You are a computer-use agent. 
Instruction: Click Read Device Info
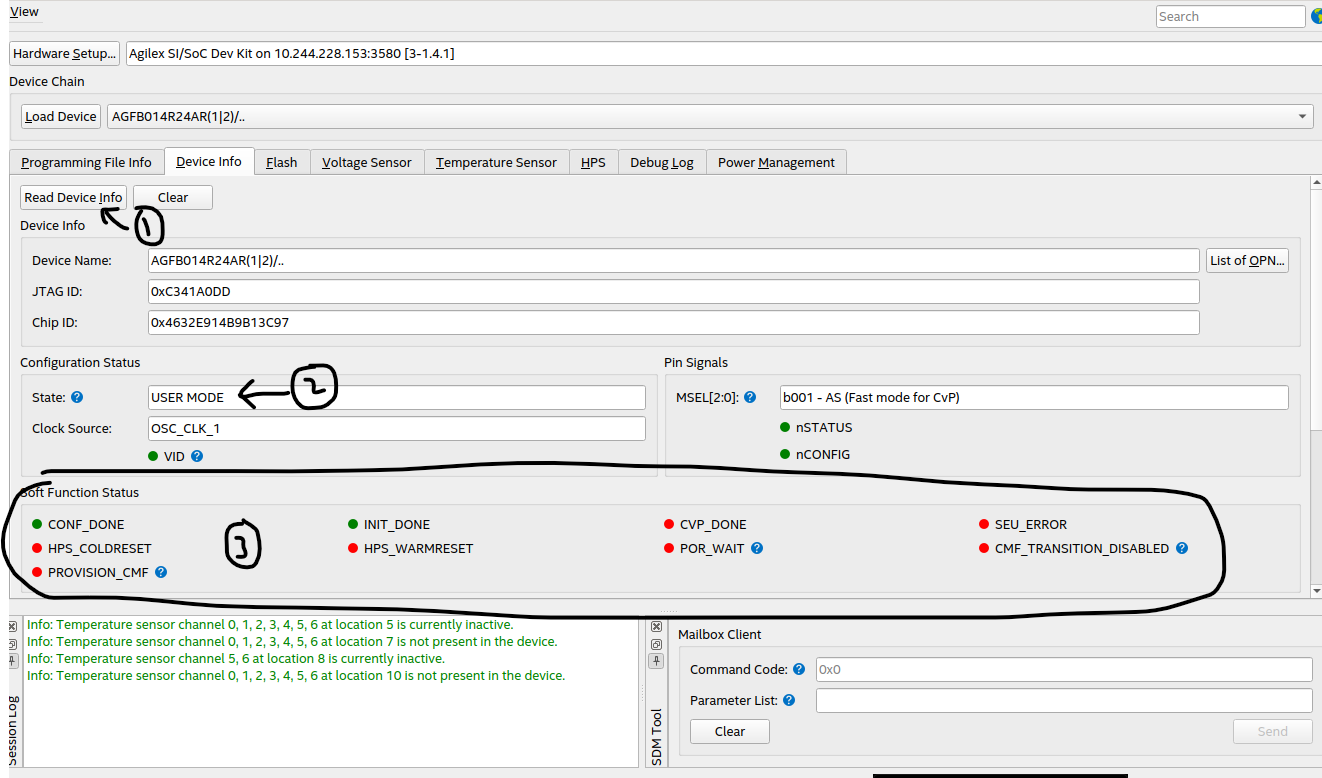(73, 197)
